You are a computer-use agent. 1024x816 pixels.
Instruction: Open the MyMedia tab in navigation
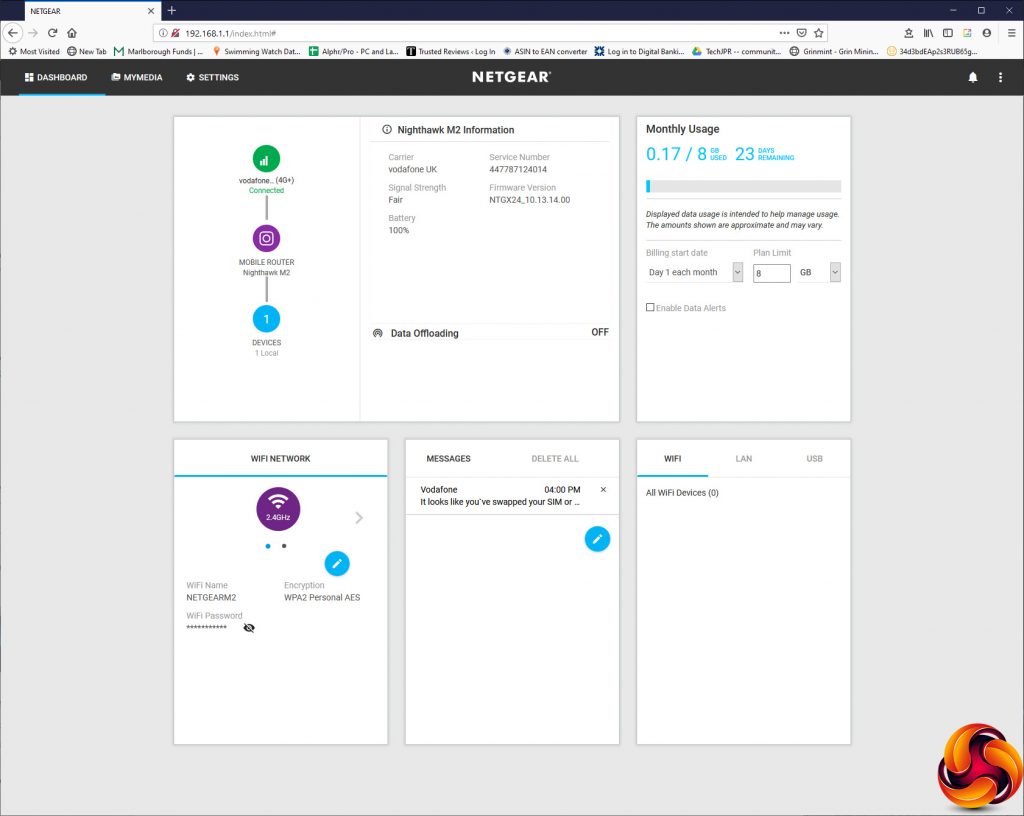[x=137, y=77]
